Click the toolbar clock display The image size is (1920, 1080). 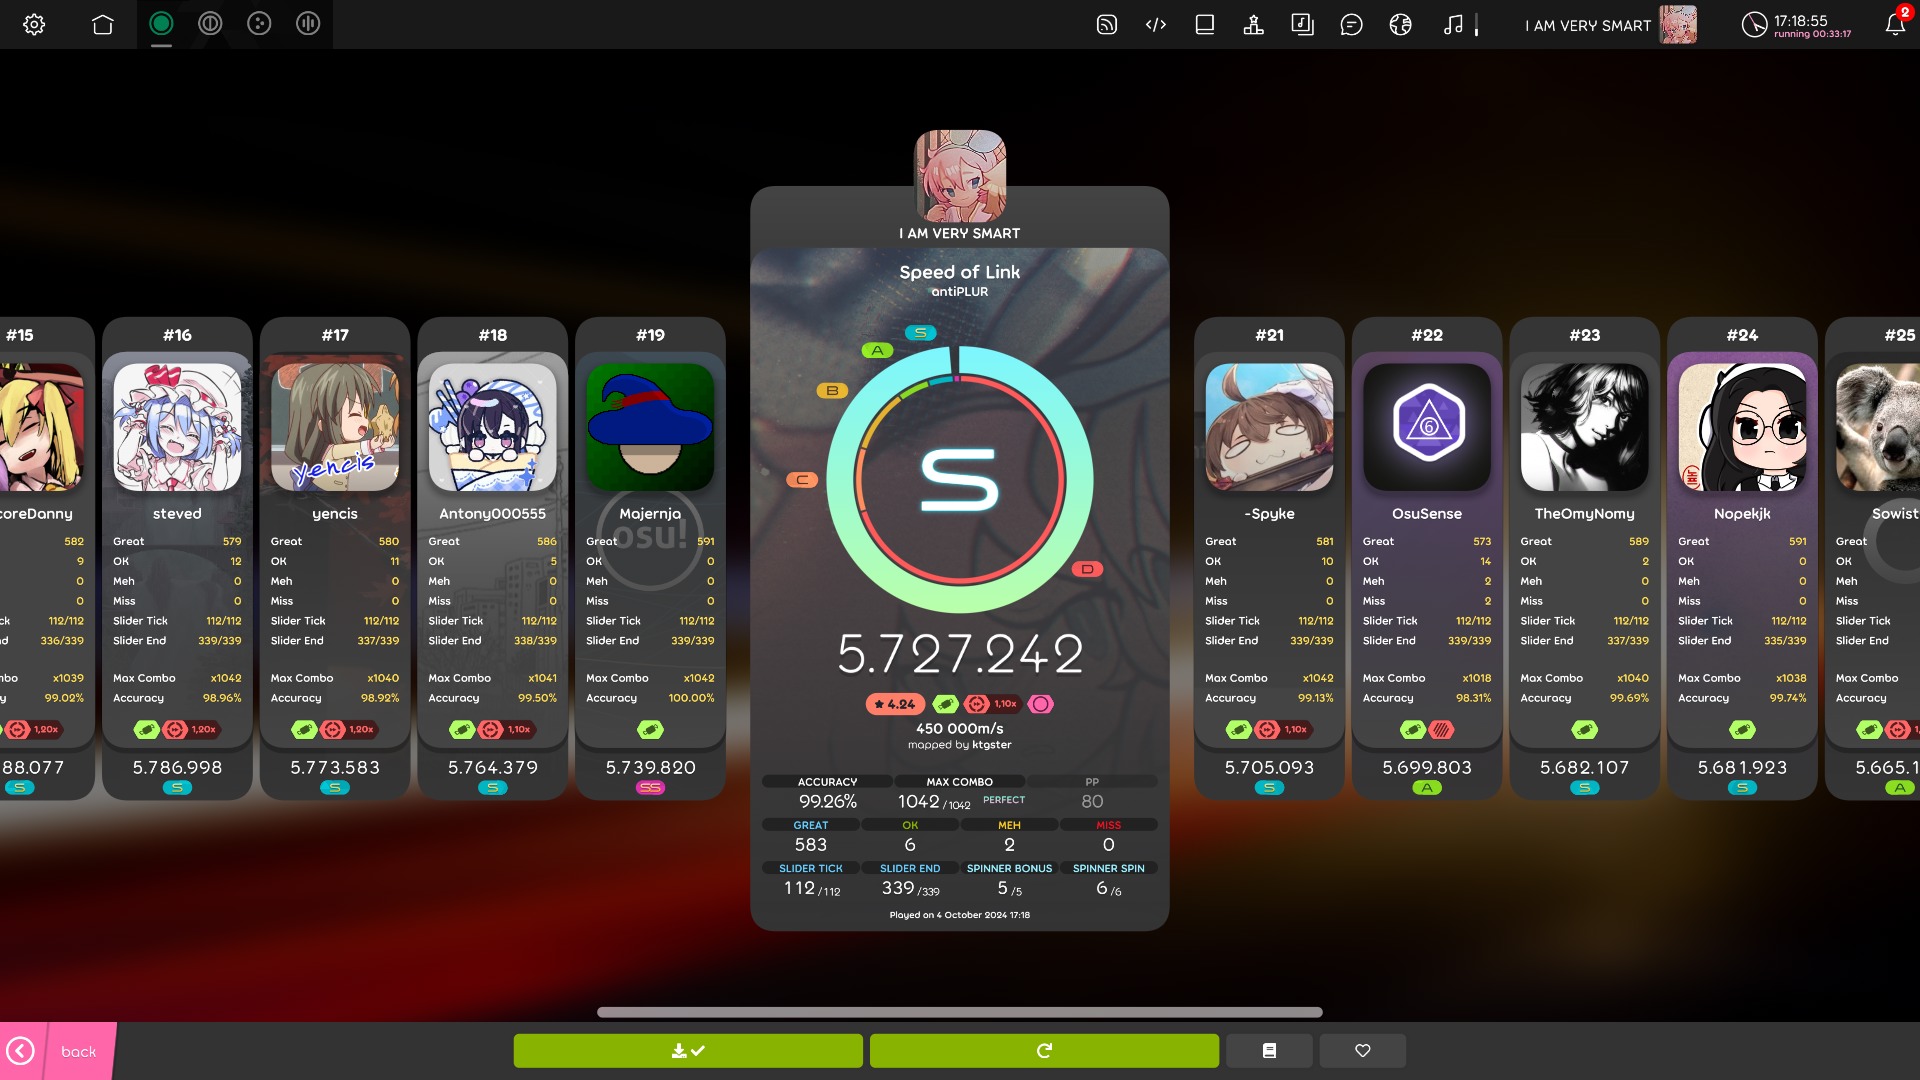pyautogui.click(x=1796, y=25)
